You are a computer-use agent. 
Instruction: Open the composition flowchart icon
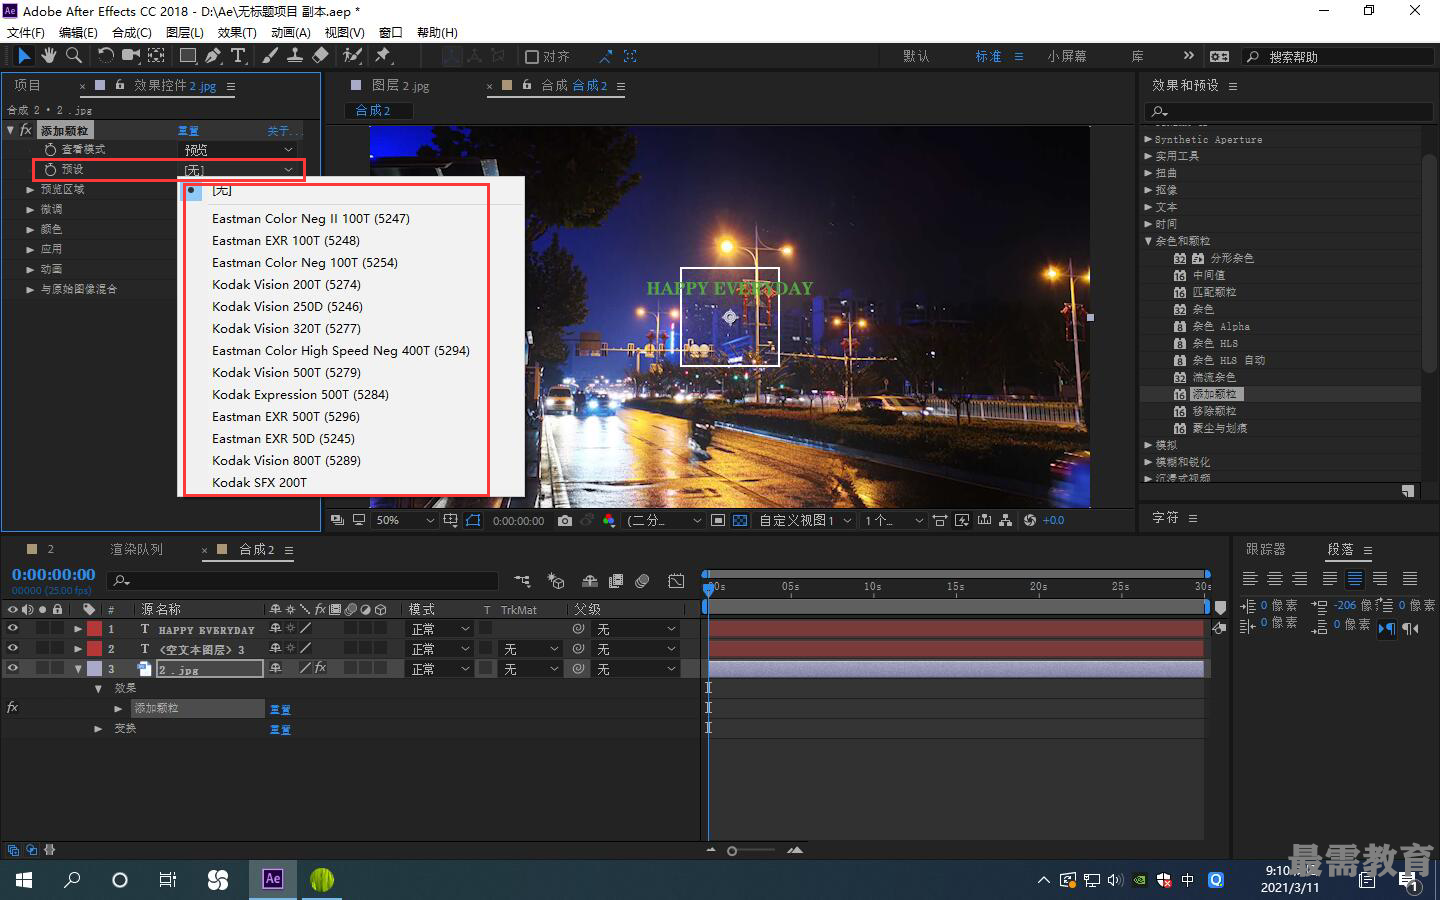(x=1007, y=520)
